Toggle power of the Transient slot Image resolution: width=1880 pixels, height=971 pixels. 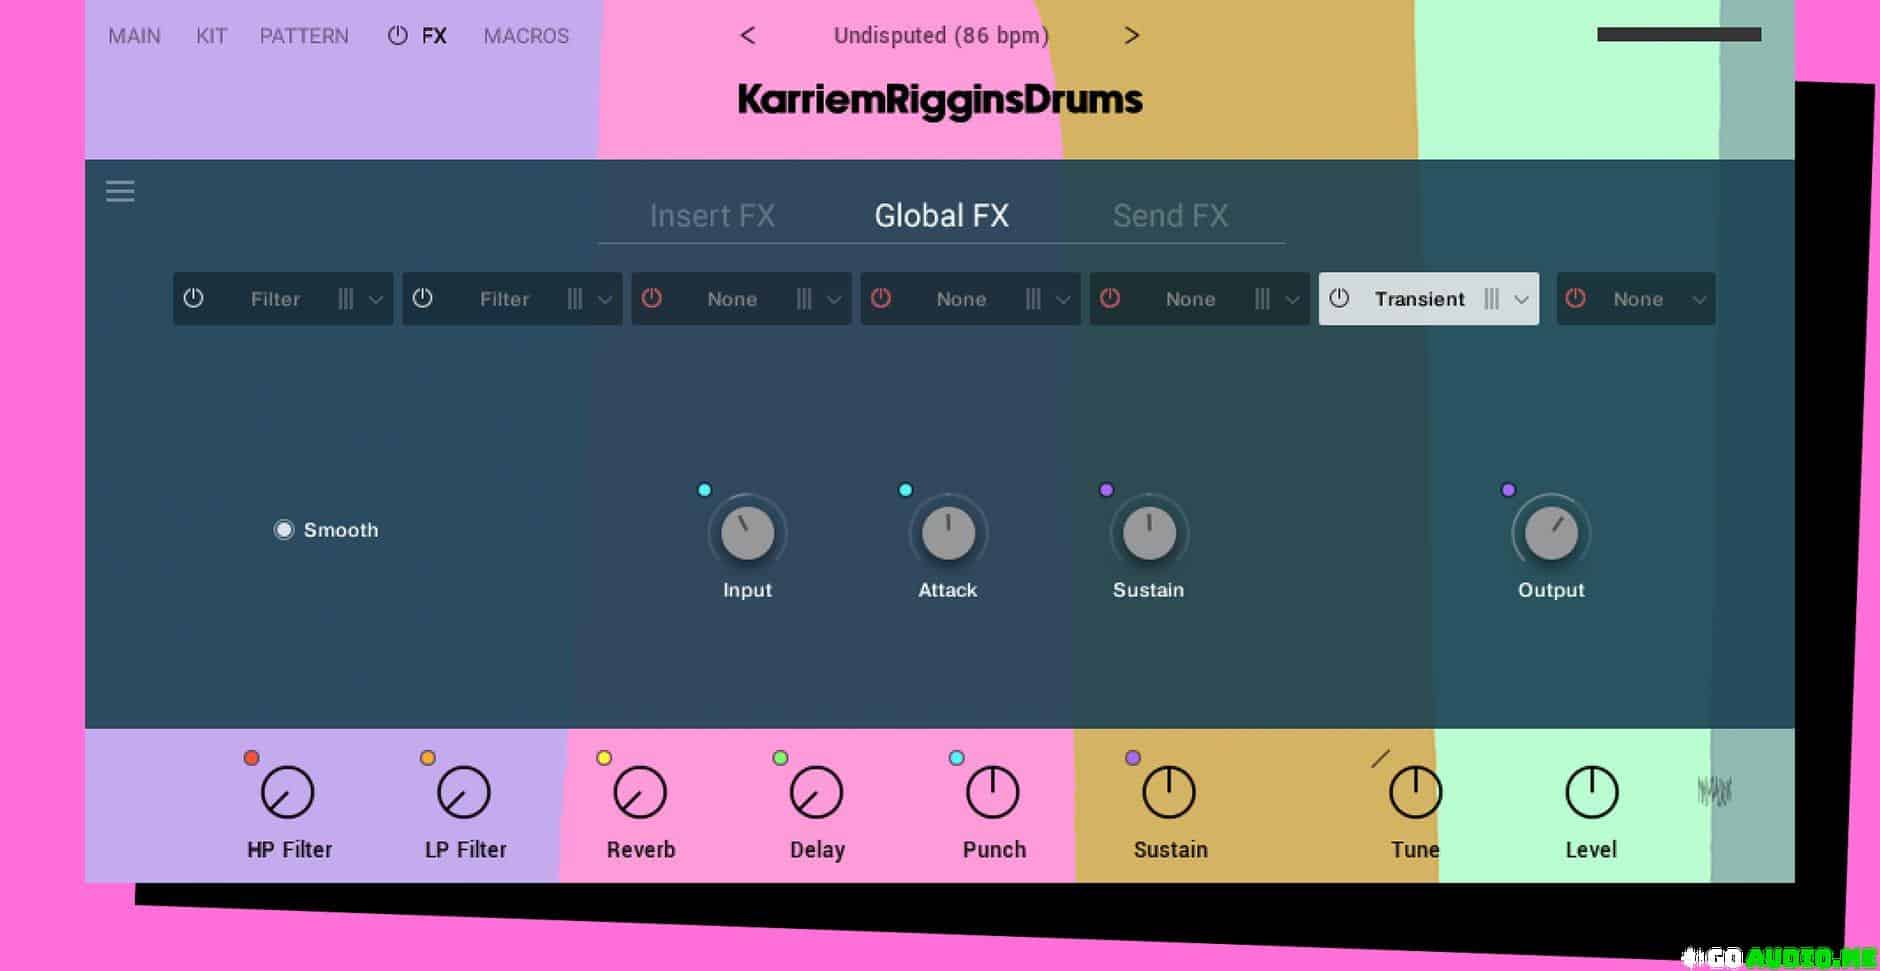click(1340, 298)
